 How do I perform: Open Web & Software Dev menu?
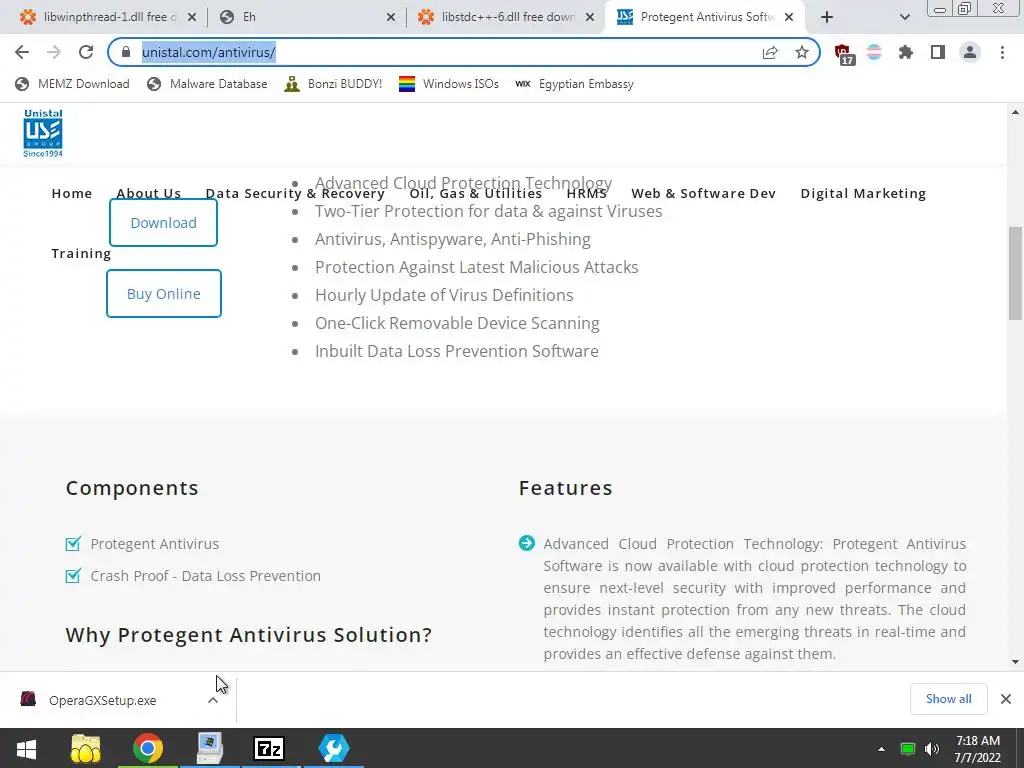[x=703, y=193]
